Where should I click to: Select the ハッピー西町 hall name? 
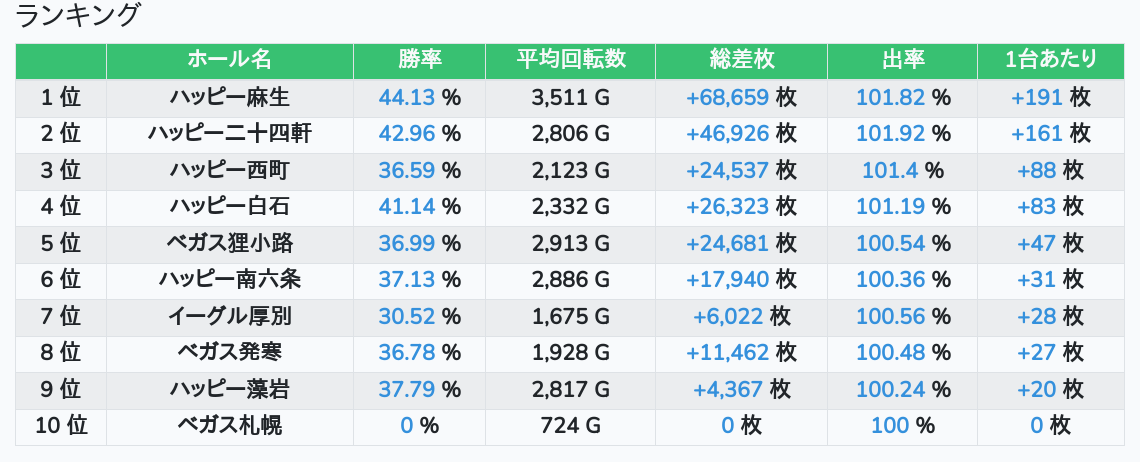[x=229, y=170]
